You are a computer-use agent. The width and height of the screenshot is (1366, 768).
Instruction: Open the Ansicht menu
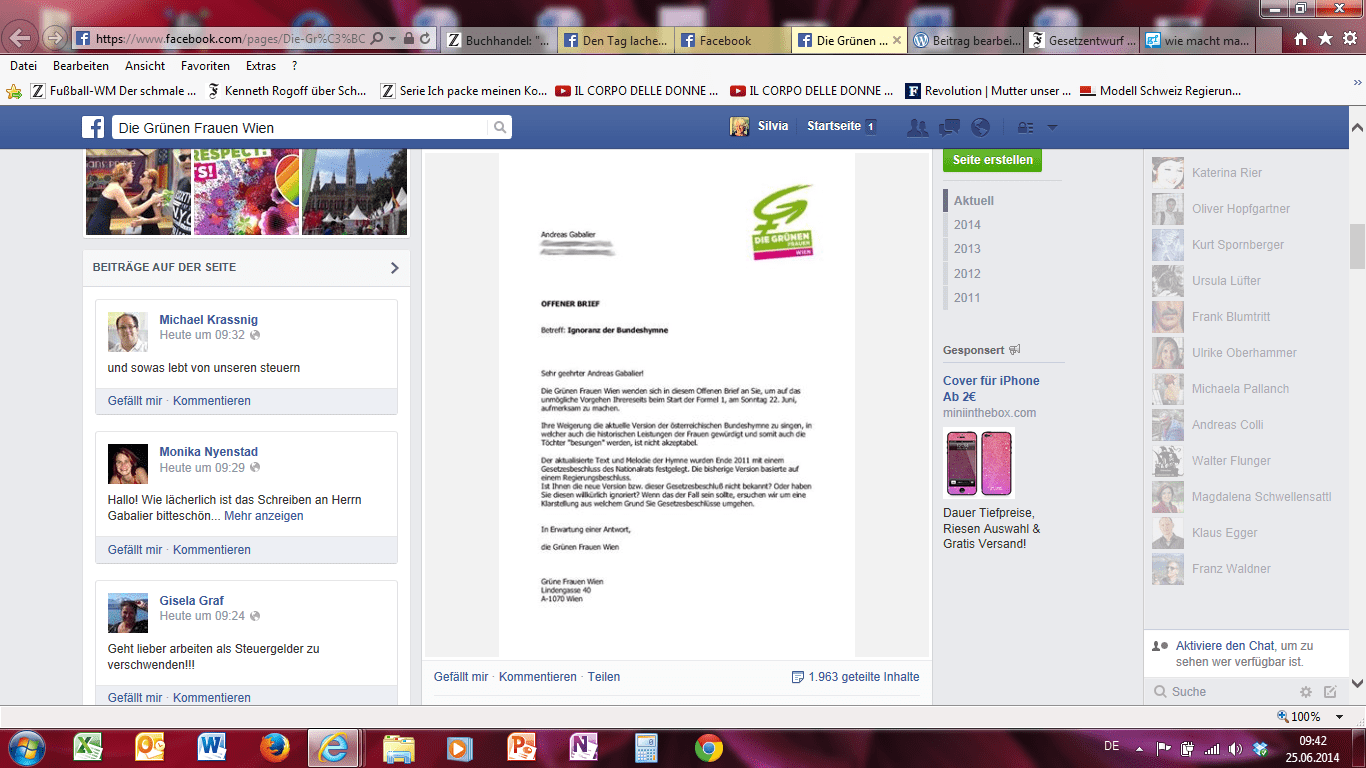coord(145,66)
